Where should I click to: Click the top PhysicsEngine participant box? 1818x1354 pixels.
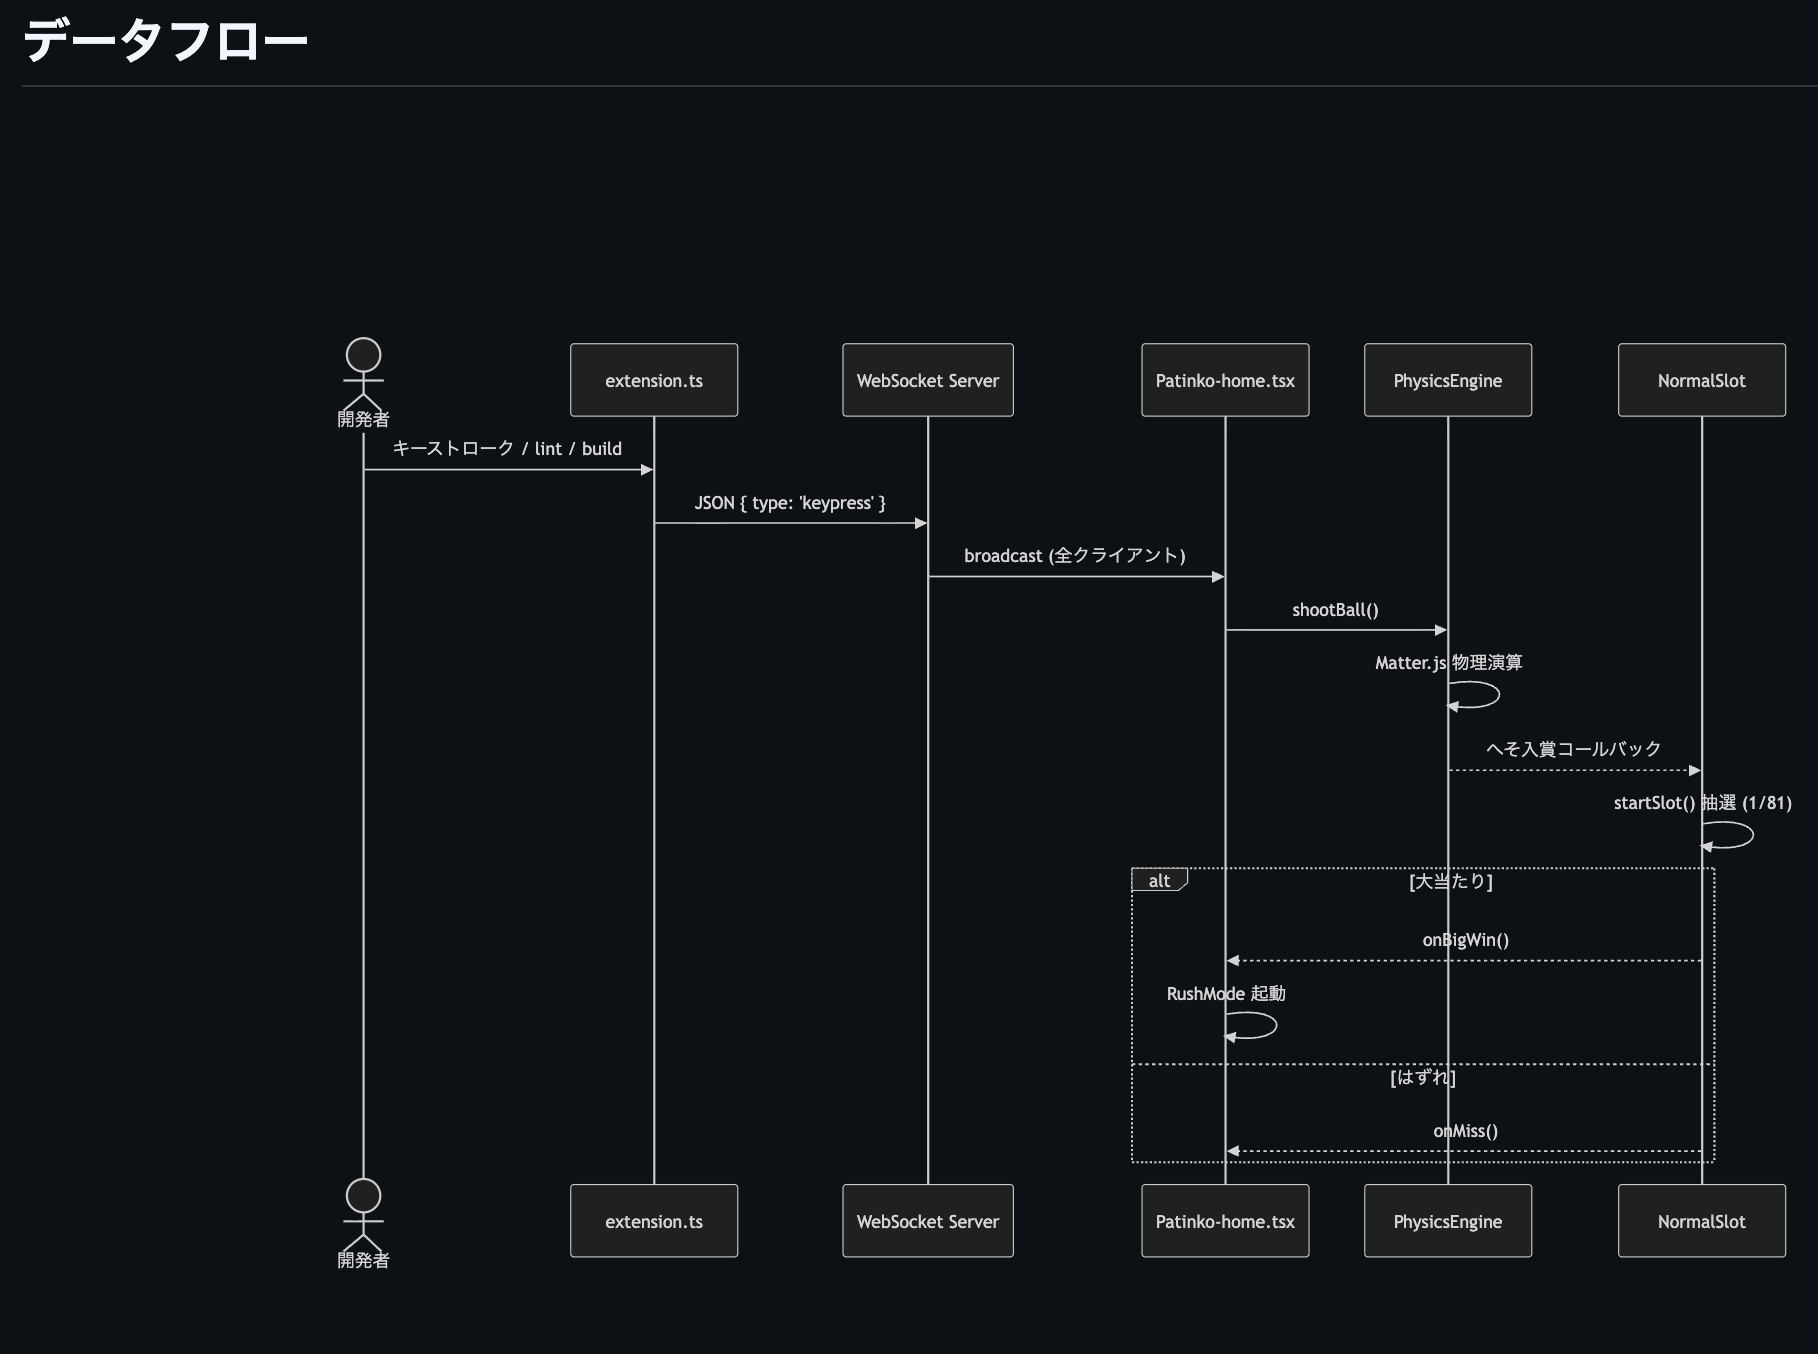(x=1447, y=380)
